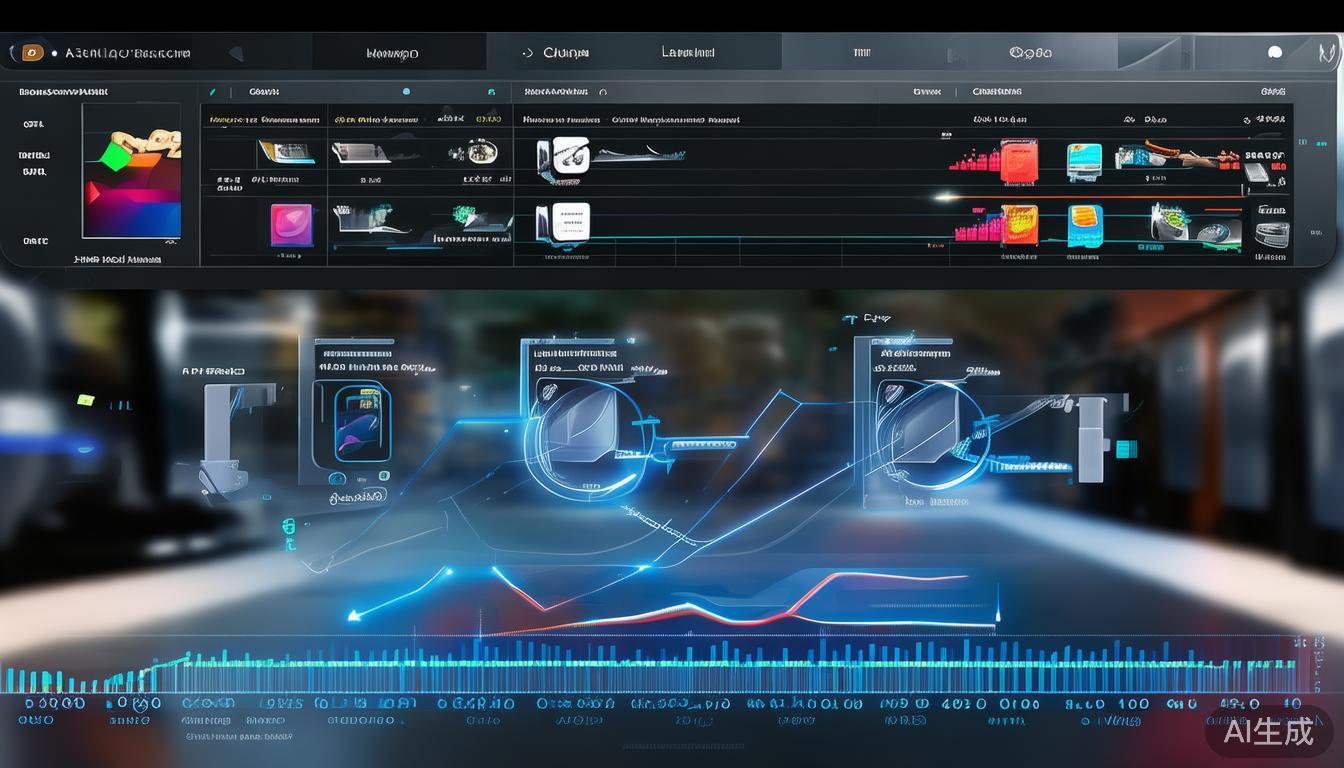The width and height of the screenshot is (1344, 768).
Task: Click the colorful gradient preview in the left panel
Action: 131,171
